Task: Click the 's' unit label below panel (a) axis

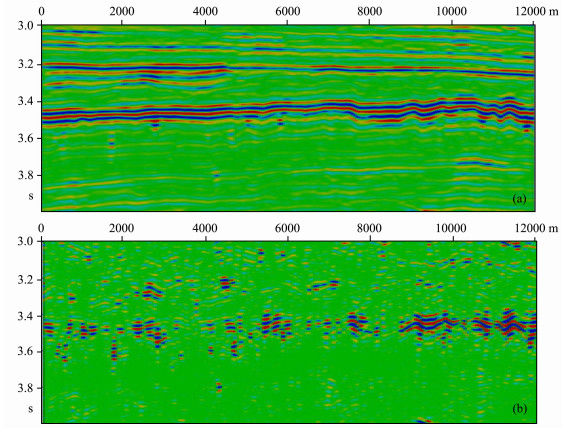Action: [x=31, y=196]
